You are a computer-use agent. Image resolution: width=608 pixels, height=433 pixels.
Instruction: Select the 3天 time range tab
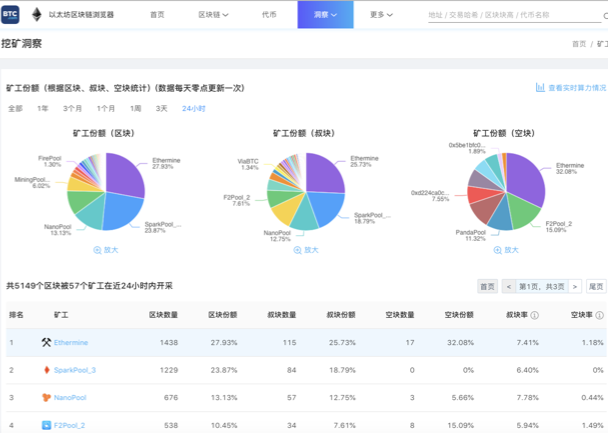pyautogui.click(x=162, y=109)
